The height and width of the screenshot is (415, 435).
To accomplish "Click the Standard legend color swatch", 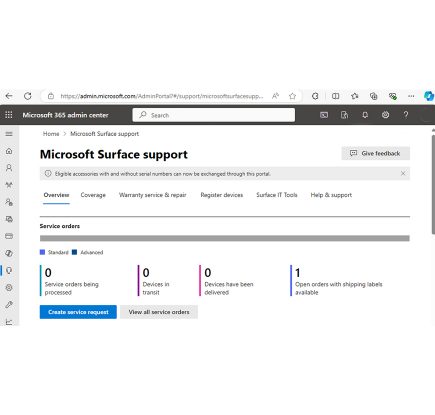I will click(42, 252).
